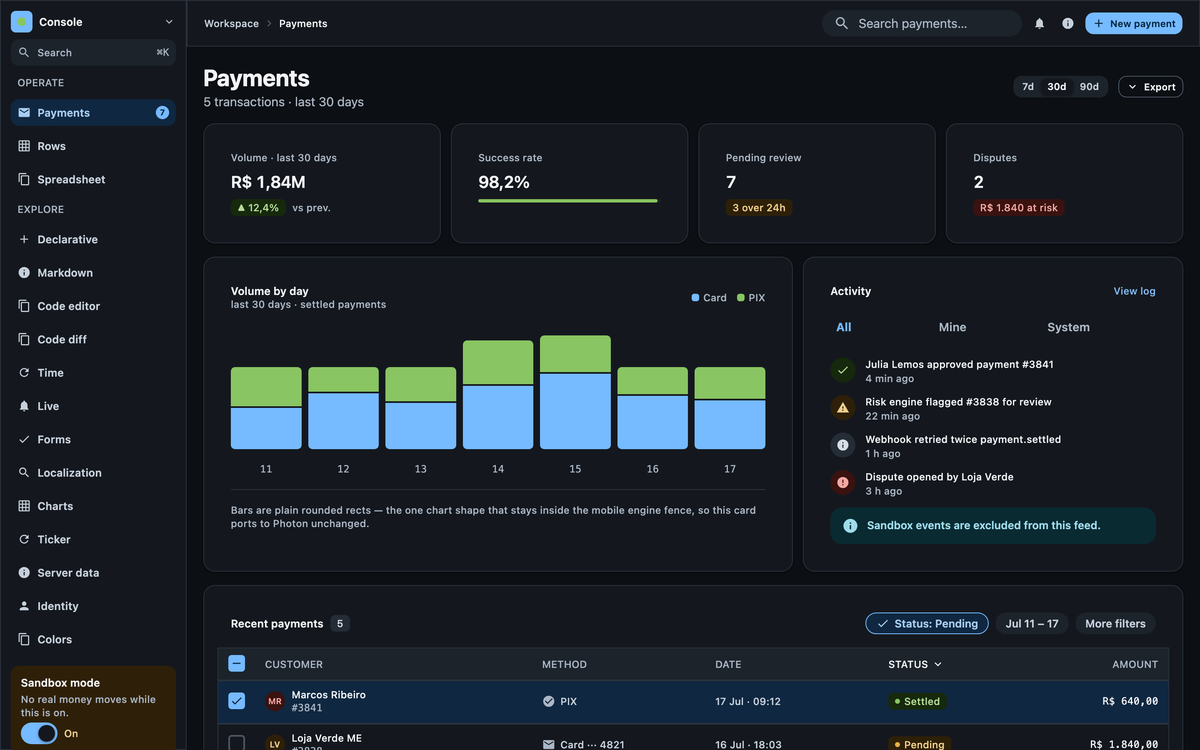Screen dimensions: 1200x750
Task: Click the icon next to Colors
Action: click(24, 639)
